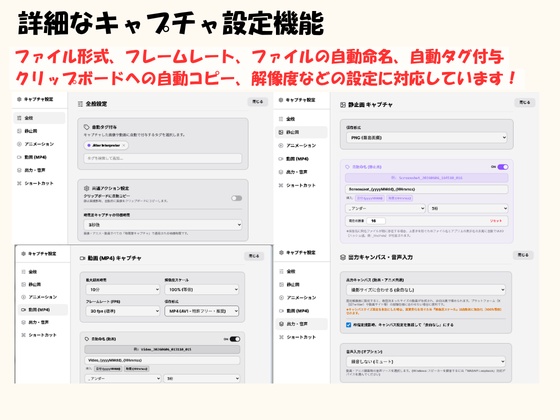The width and height of the screenshot is (560, 420).
Task: Focus the tag search input field
Action: [x=163, y=158]
